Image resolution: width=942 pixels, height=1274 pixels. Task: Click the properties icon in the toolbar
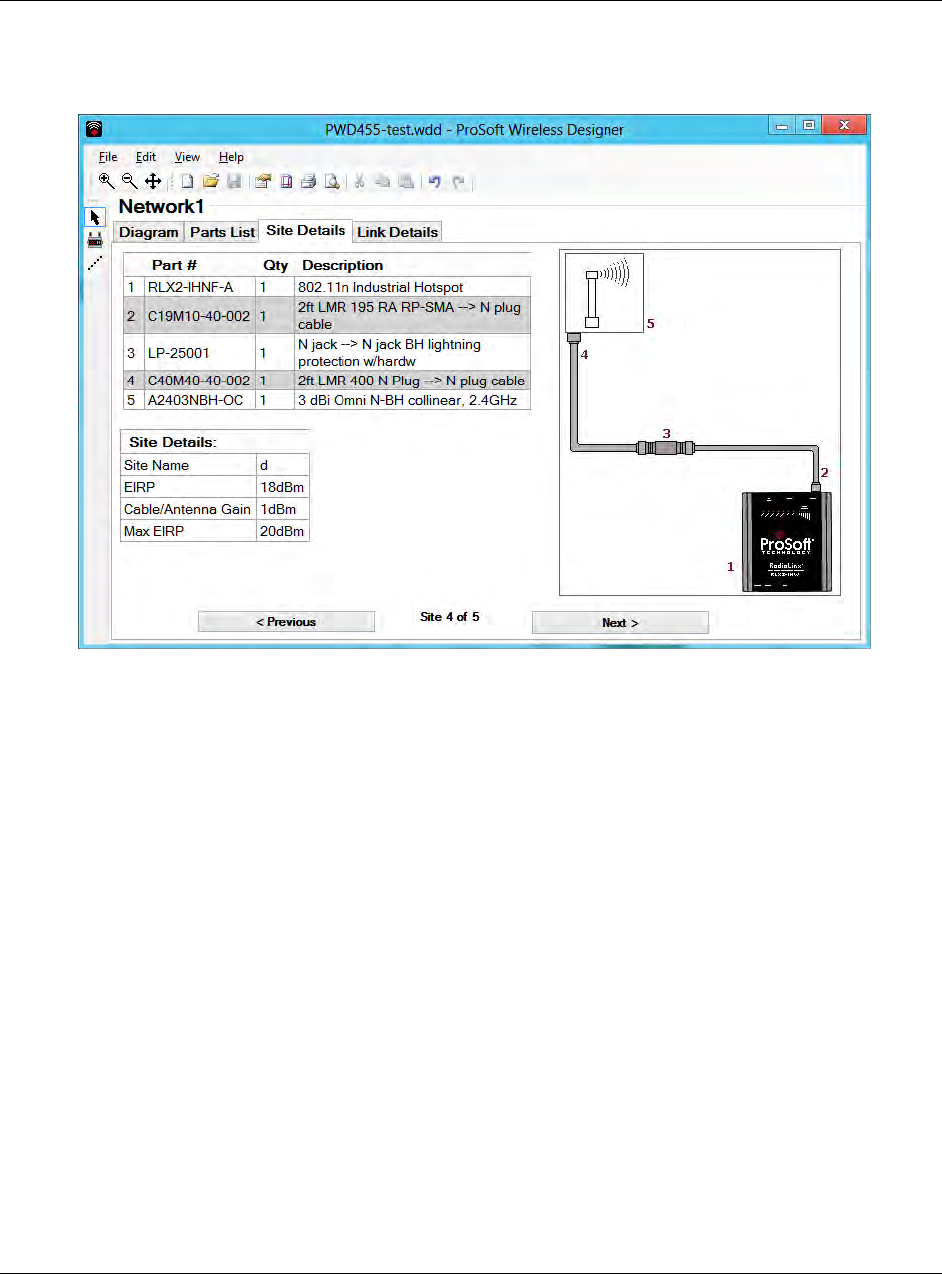[263, 181]
